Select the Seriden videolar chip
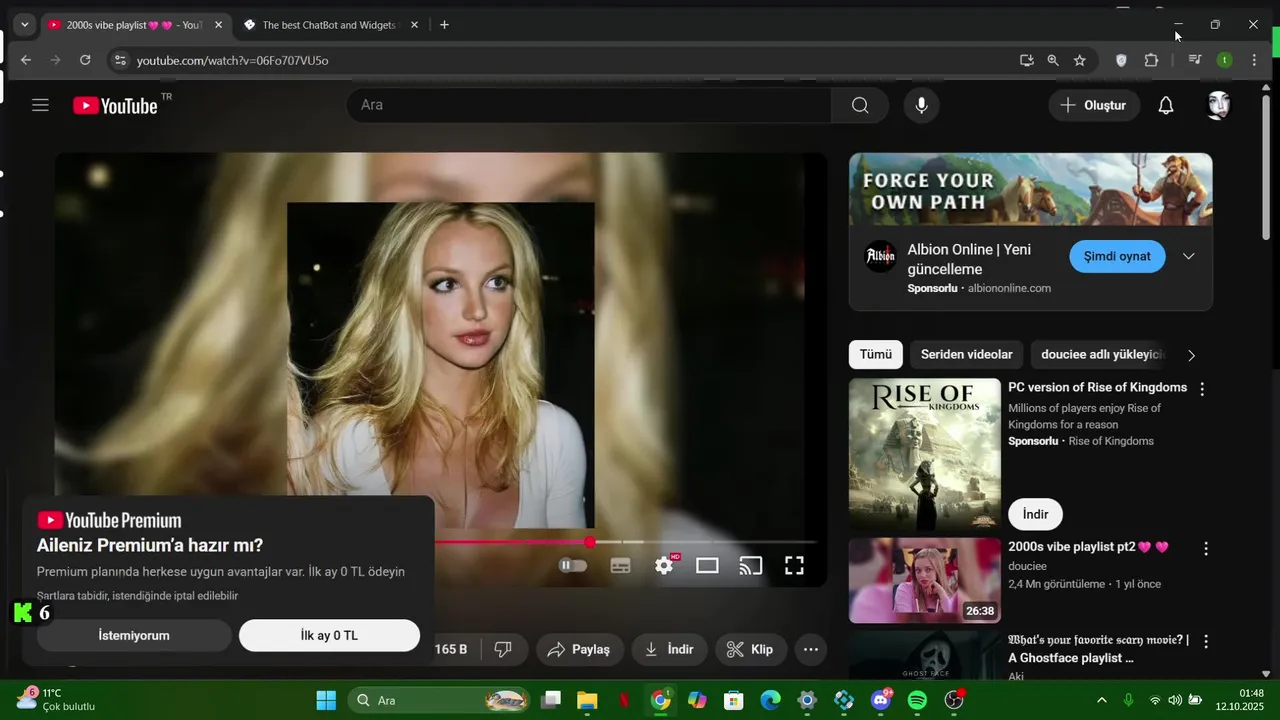This screenshot has width=1280, height=720. point(966,354)
